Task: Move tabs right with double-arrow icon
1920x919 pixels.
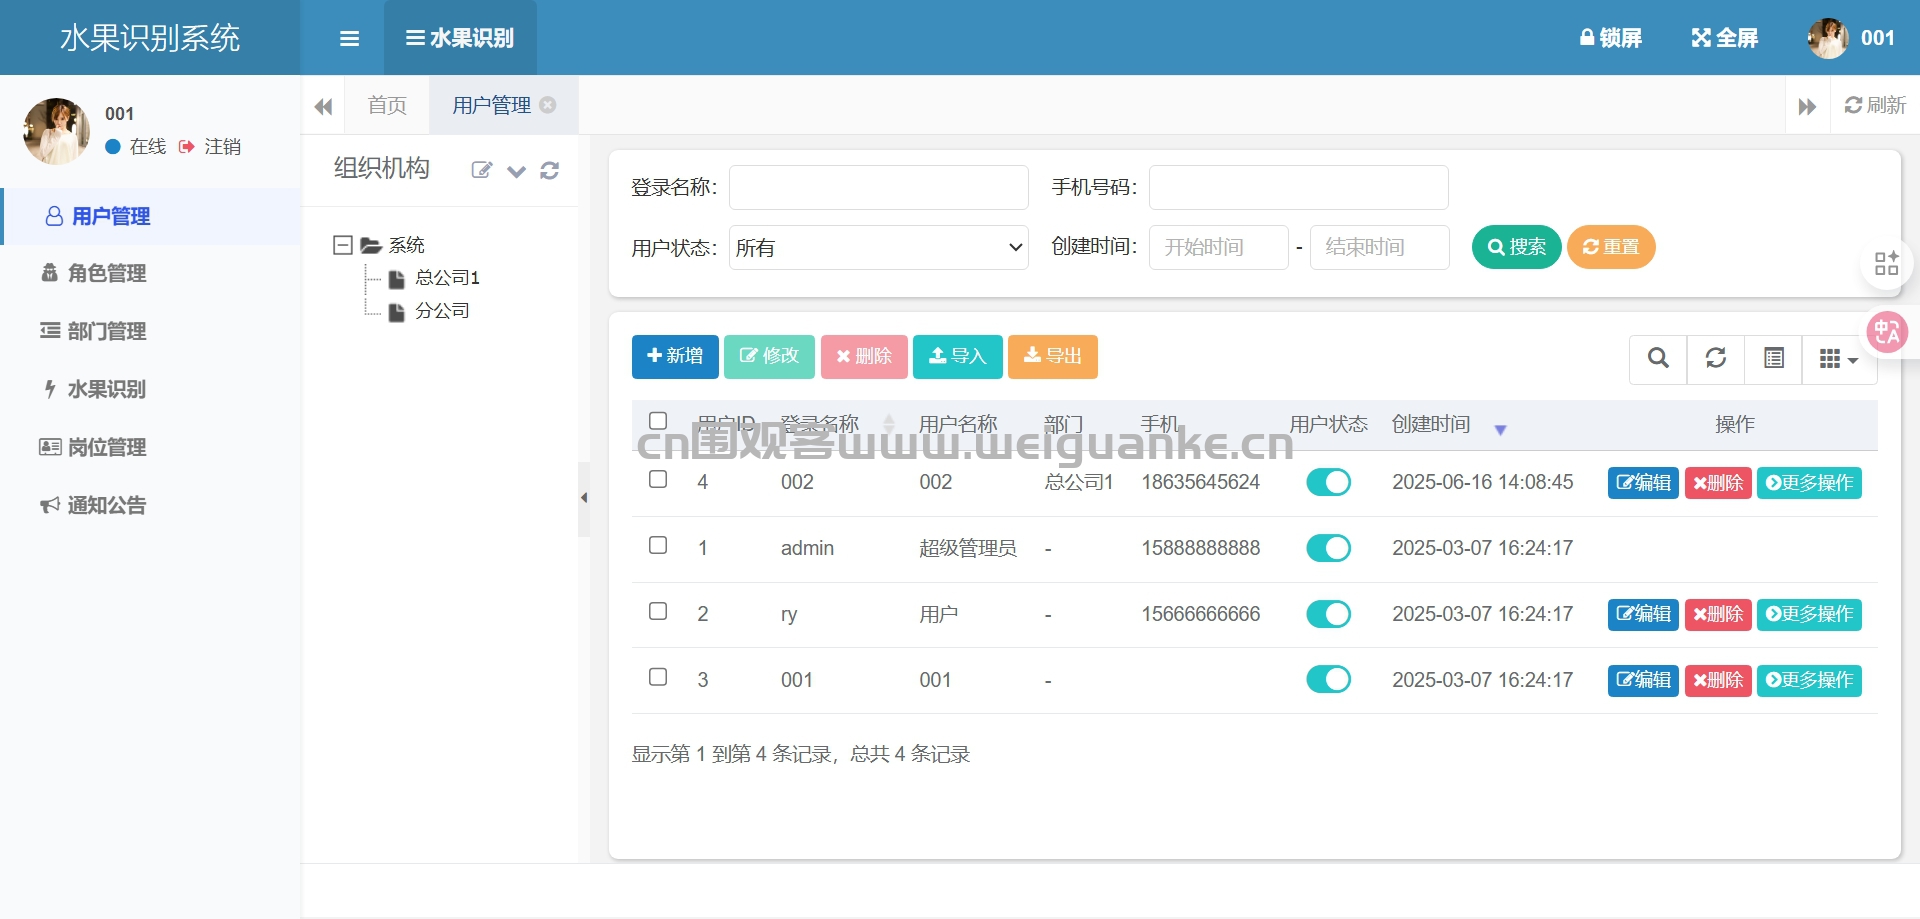Action: pos(1807,106)
